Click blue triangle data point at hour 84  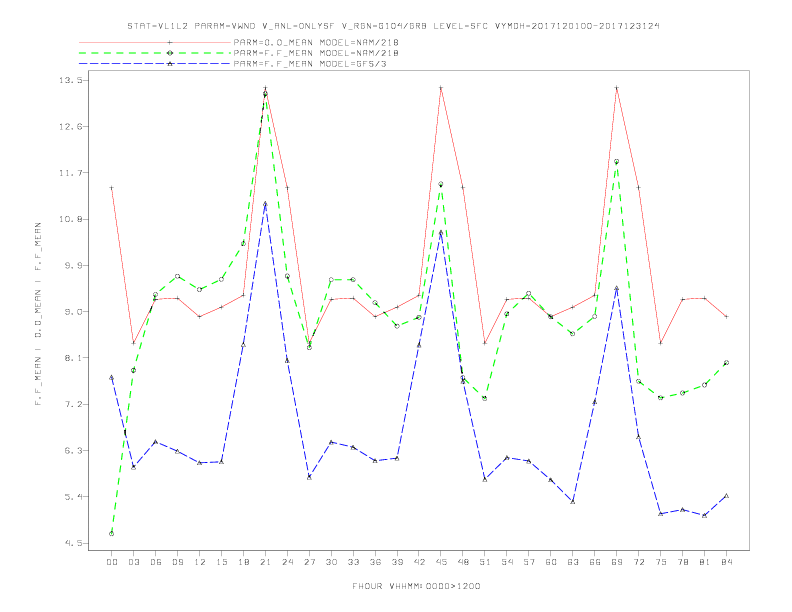point(727,496)
